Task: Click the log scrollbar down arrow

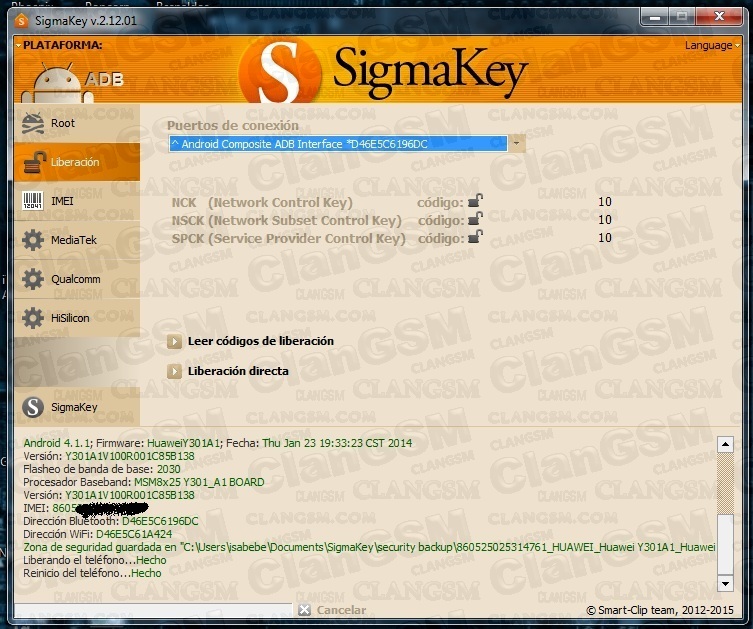Action: point(725,583)
